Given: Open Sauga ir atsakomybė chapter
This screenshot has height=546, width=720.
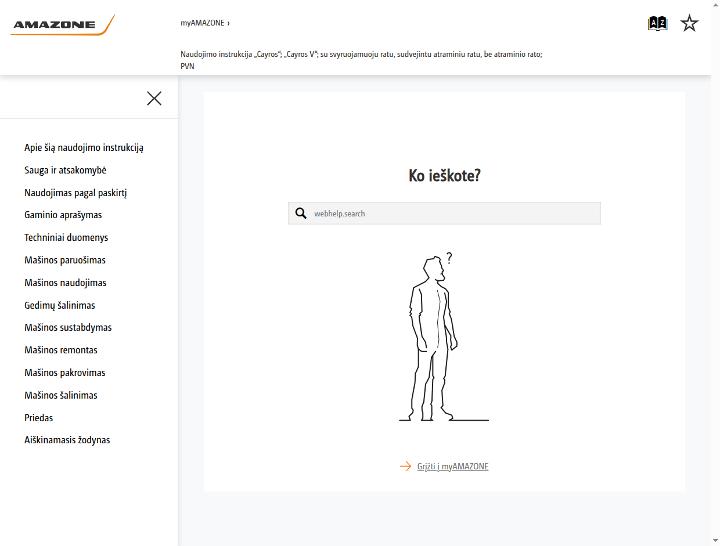Looking at the screenshot, I should [x=65, y=170].
